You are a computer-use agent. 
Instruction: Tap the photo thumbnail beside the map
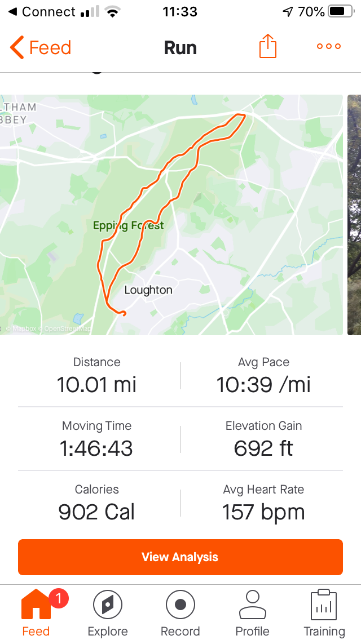coord(354,215)
